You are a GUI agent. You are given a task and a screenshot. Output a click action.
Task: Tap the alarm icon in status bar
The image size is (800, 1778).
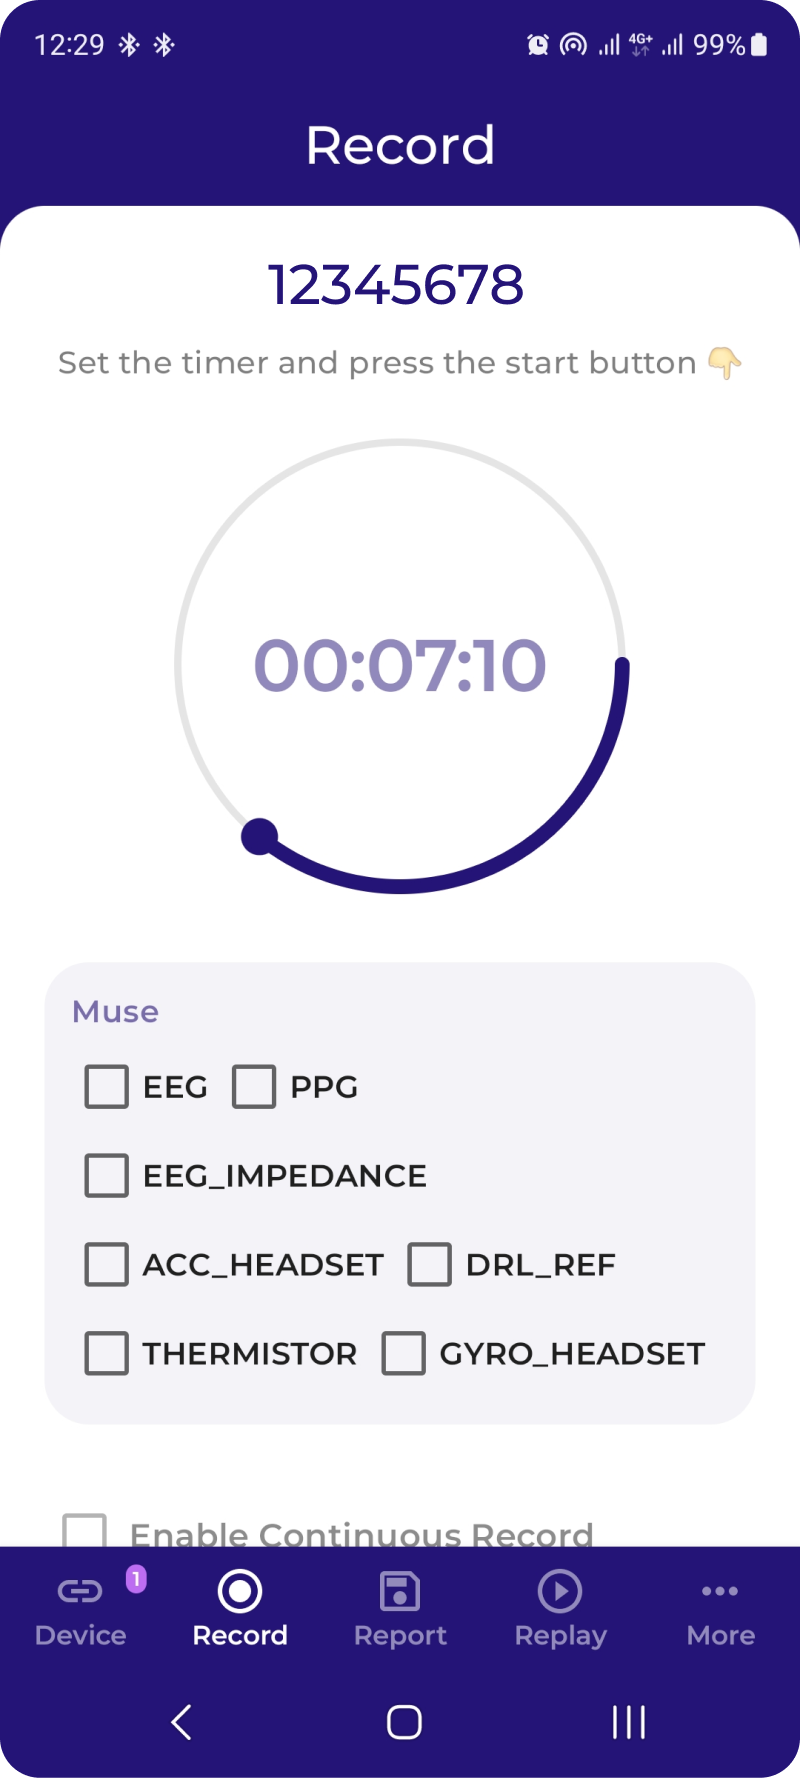(x=538, y=45)
